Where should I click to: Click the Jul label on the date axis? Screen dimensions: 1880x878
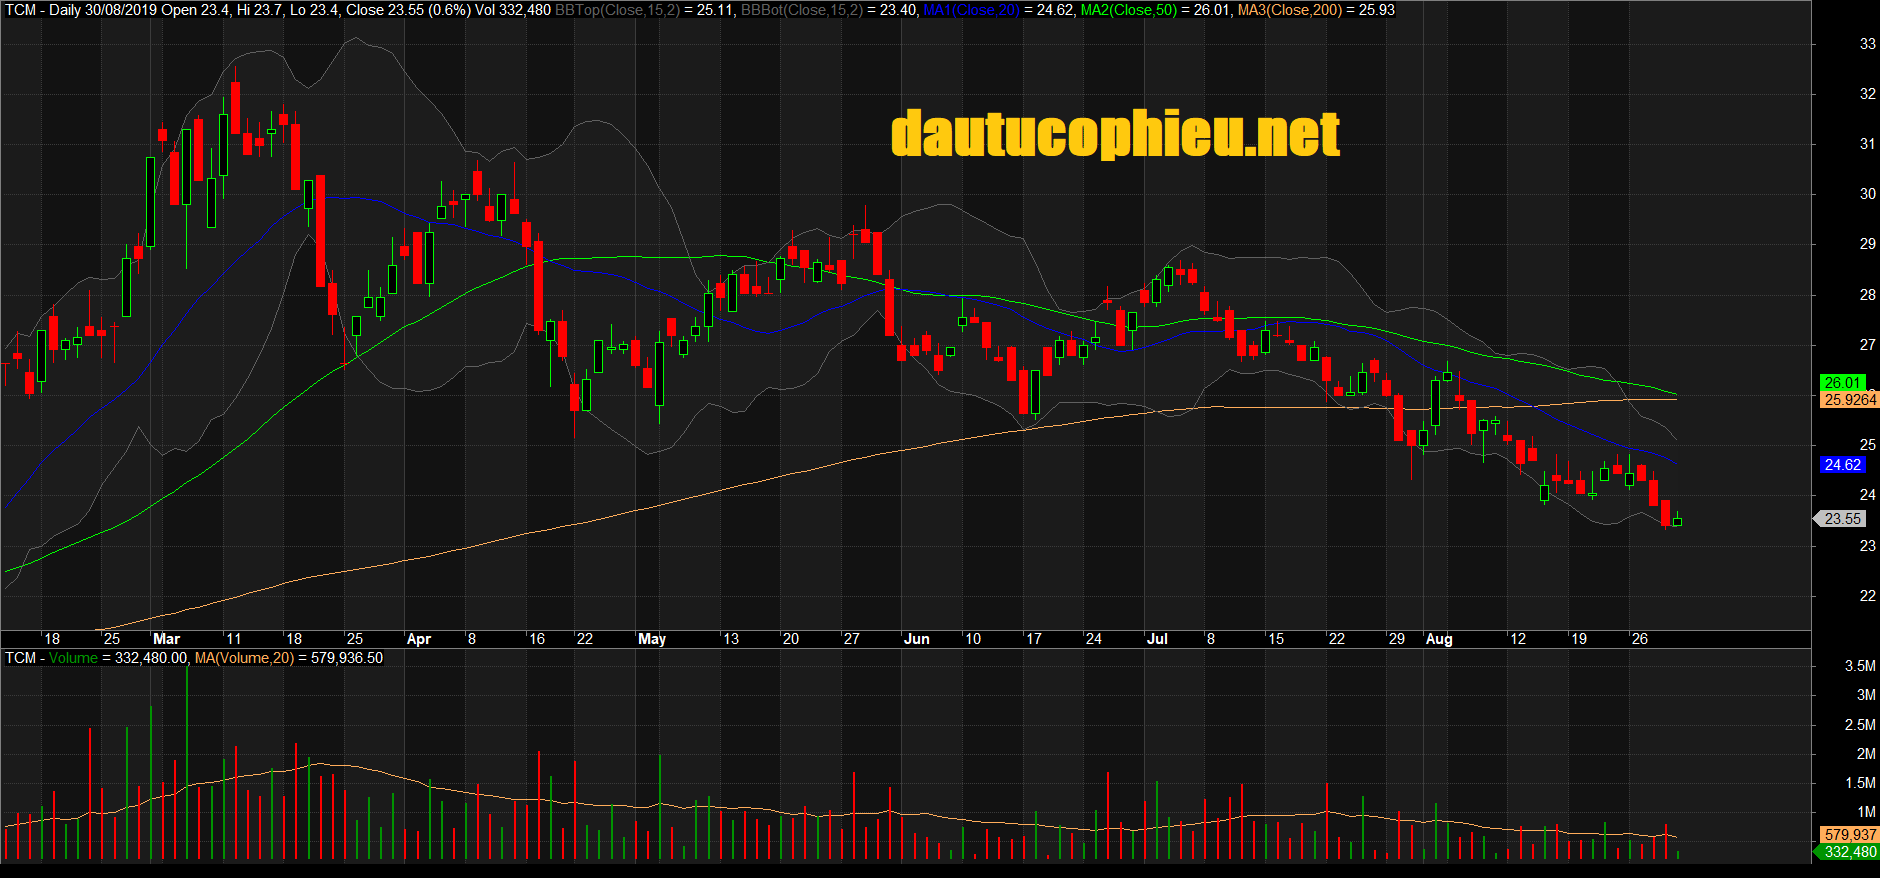[x=1157, y=639]
